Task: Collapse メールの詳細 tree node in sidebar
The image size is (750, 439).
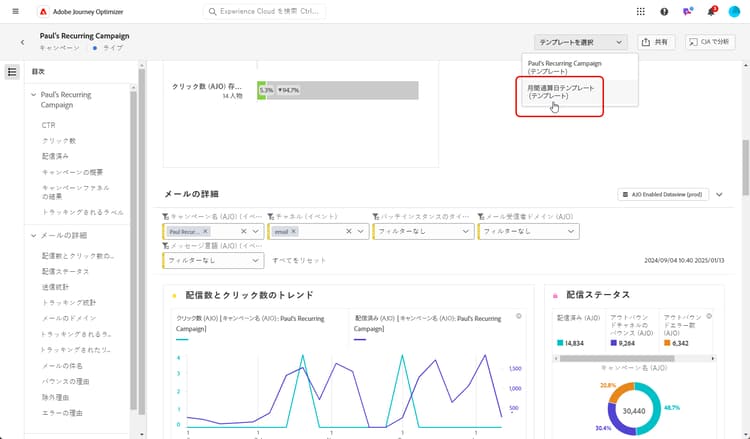Action: 33,236
